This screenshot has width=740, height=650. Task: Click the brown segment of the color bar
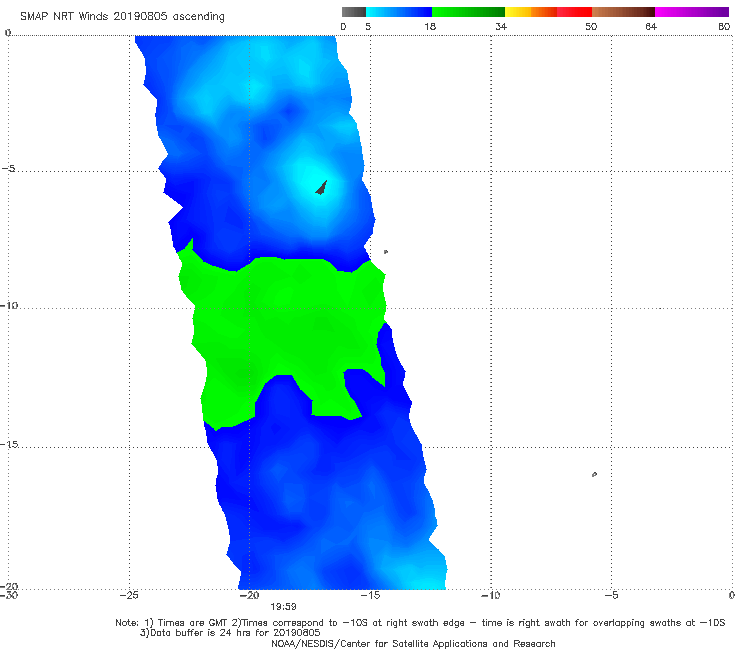coord(623,12)
